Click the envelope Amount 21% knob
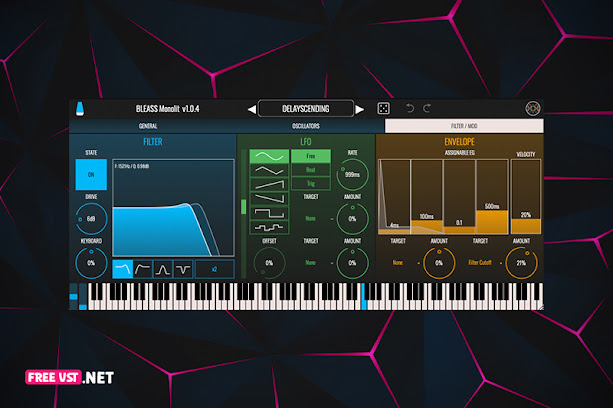The height and width of the screenshot is (408, 613). (x=521, y=263)
